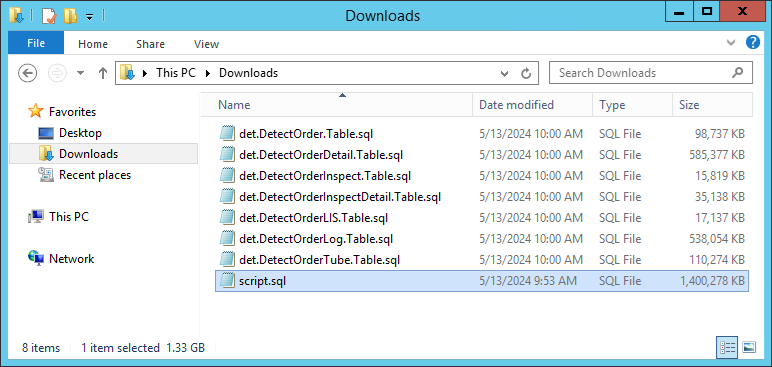
Task: Select the script.sql file name
Action: click(262, 281)
